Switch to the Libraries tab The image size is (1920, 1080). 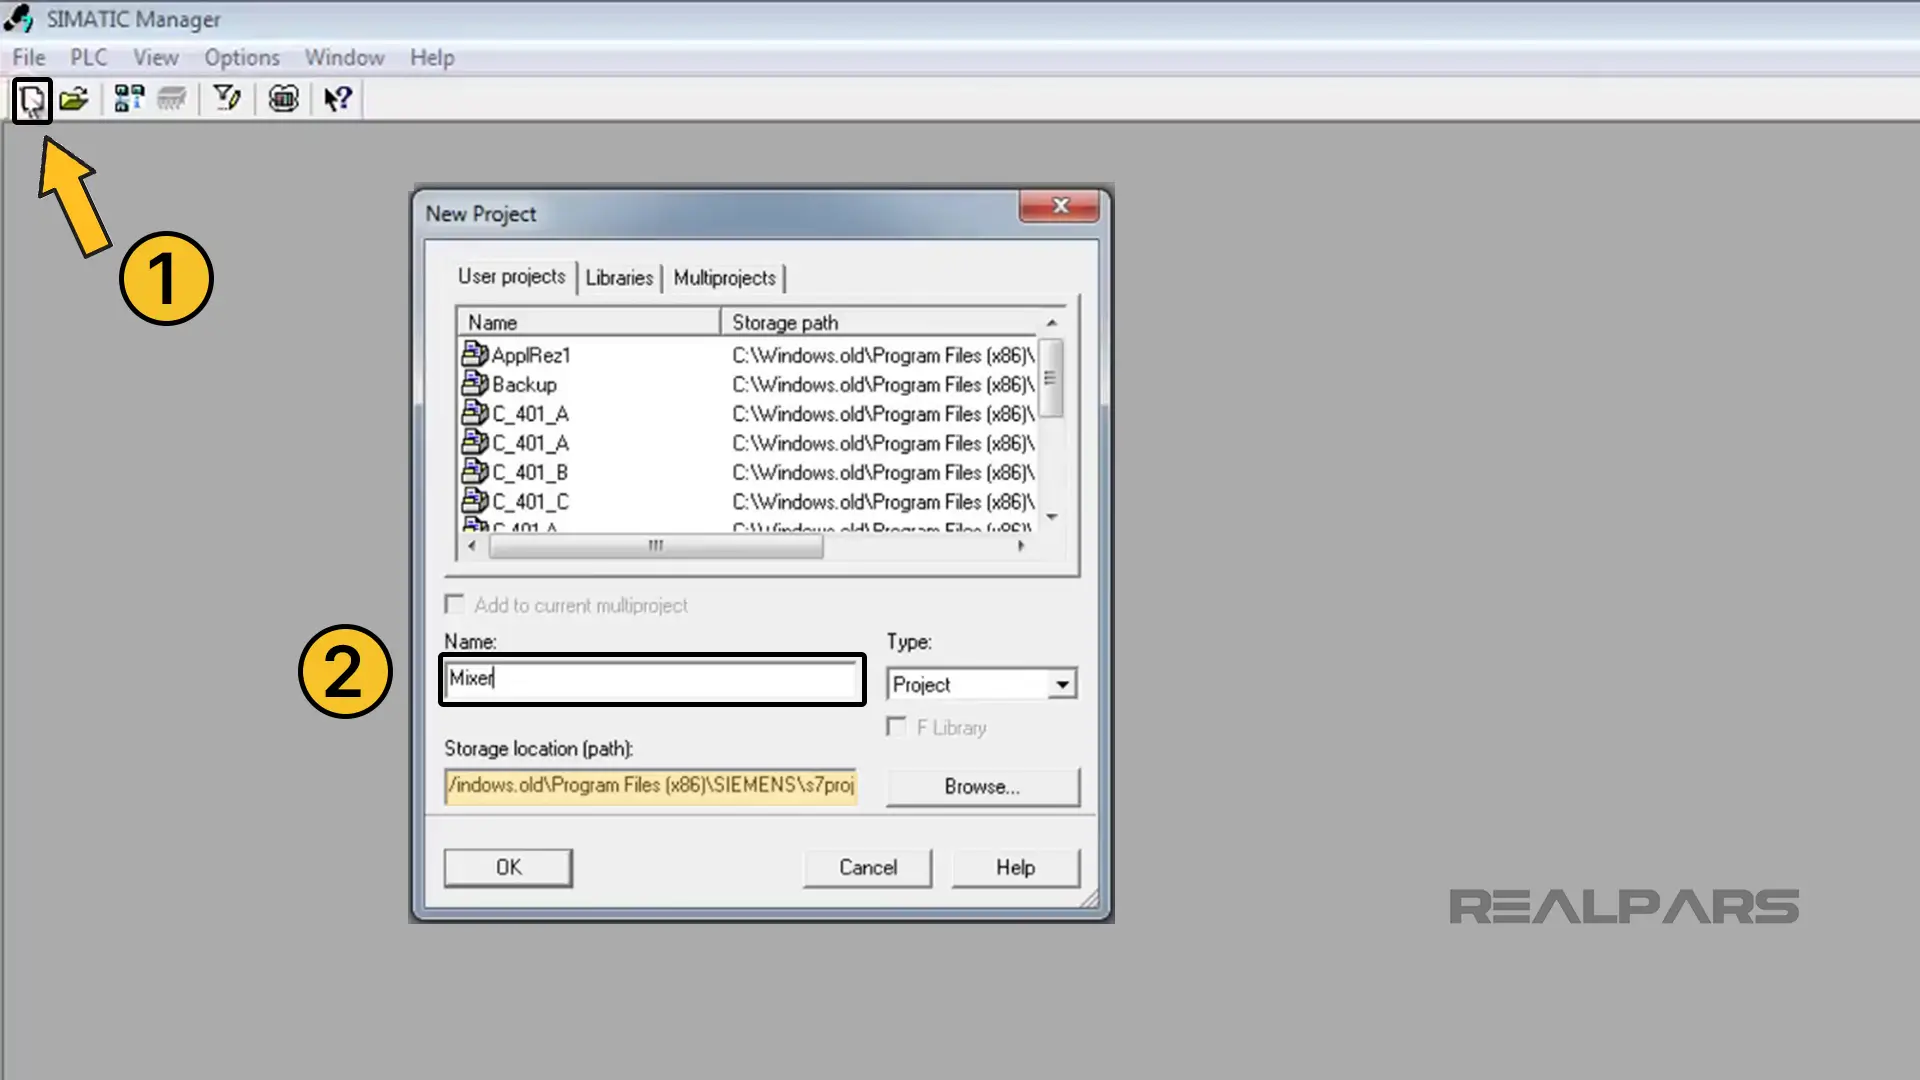pos(619,278)
